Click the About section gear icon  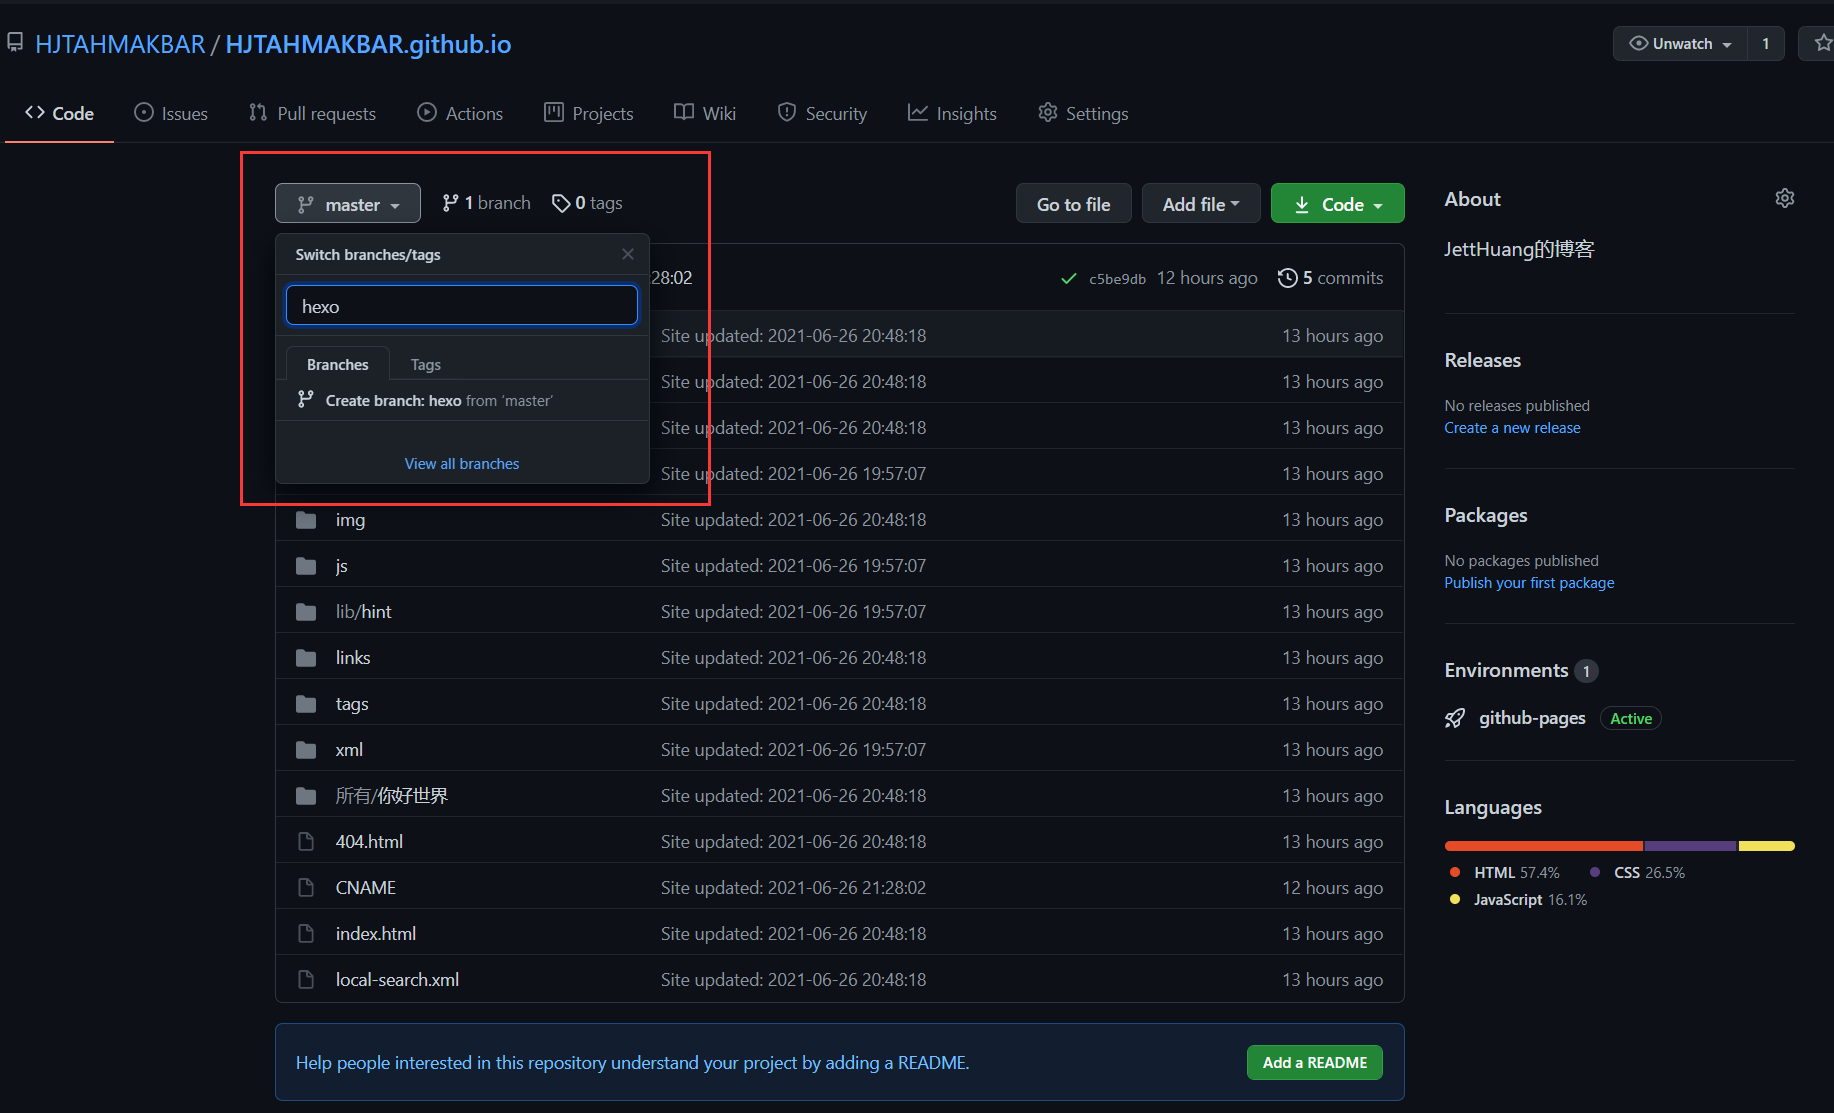pos(1784,199)
